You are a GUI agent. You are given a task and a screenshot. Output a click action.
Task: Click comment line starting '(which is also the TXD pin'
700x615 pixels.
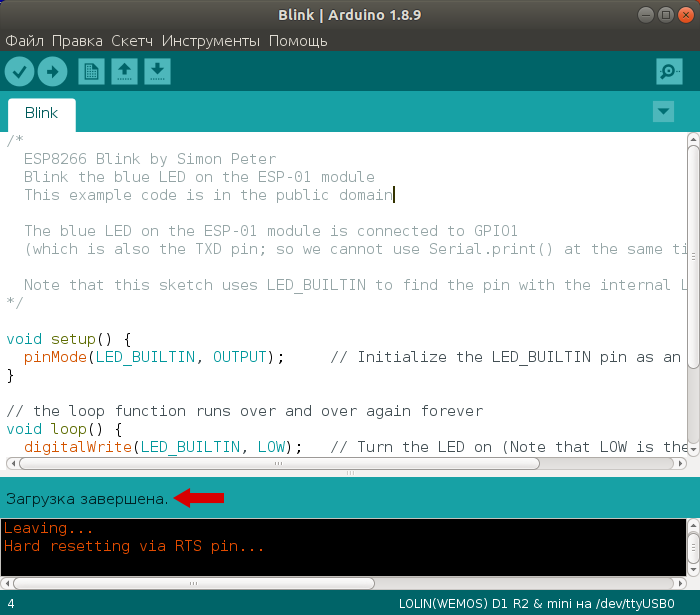coord(355,249)
